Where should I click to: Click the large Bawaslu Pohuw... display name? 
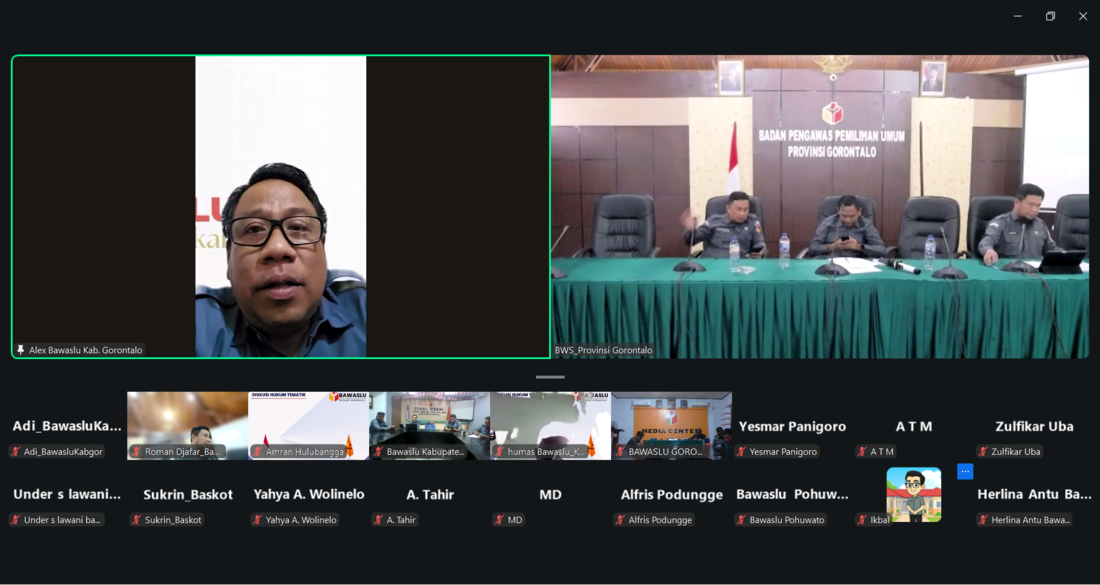coord(792,495)
